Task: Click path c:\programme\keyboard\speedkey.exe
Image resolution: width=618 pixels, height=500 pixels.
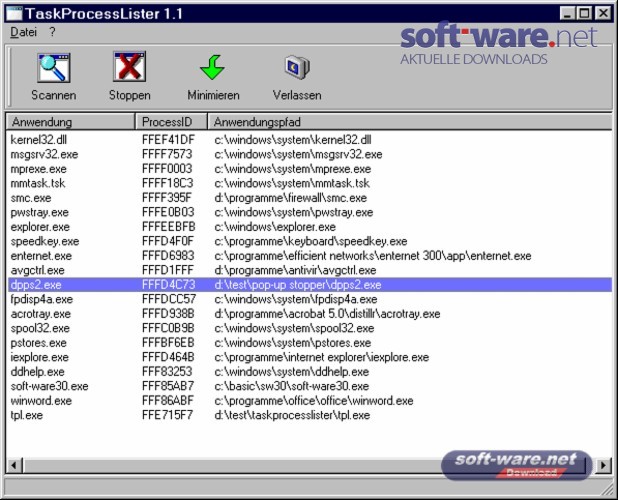Action: point(311,241)
